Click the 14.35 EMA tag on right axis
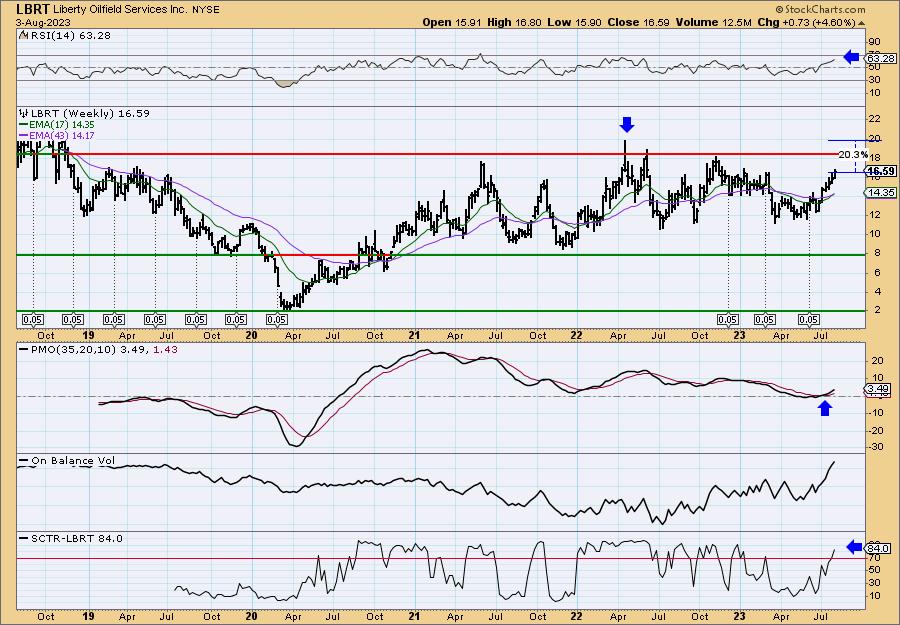The height and width of the screenshot is (625, 900). click(880, 192)
